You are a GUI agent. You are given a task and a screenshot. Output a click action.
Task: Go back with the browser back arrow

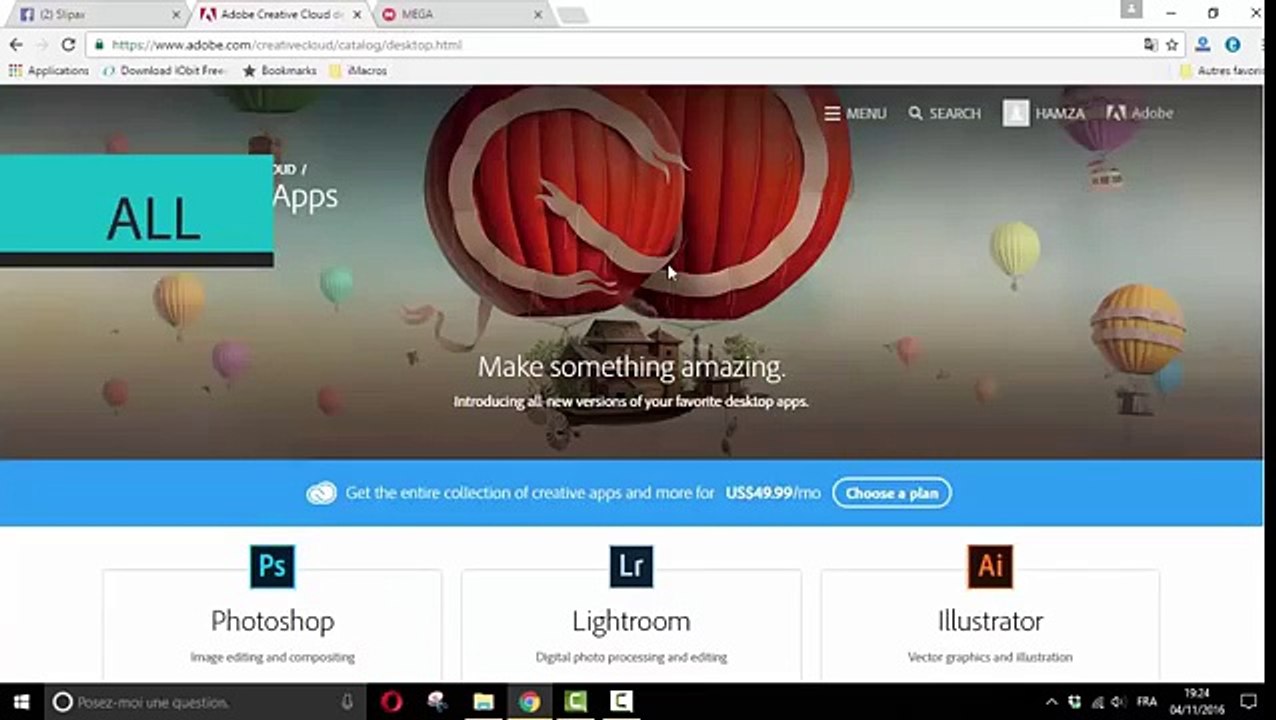click(x=16, y=45)
